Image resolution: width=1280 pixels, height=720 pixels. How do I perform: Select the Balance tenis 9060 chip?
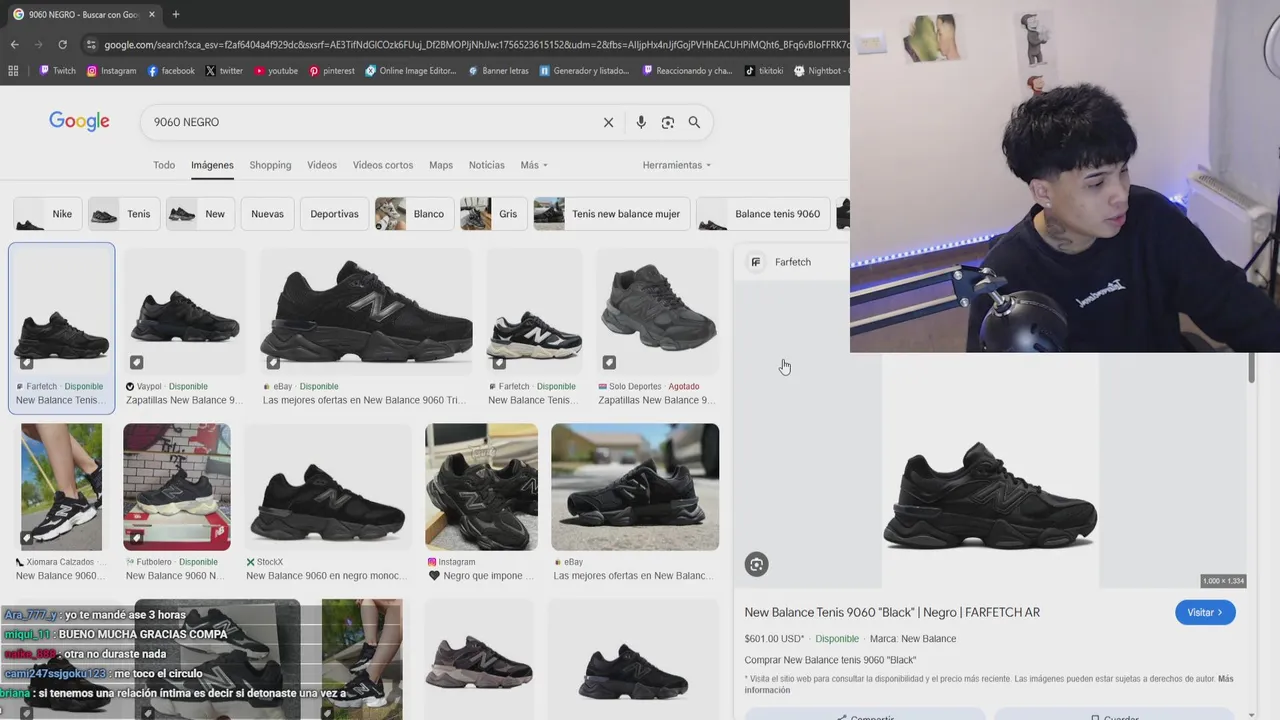(x=763, y=214)
